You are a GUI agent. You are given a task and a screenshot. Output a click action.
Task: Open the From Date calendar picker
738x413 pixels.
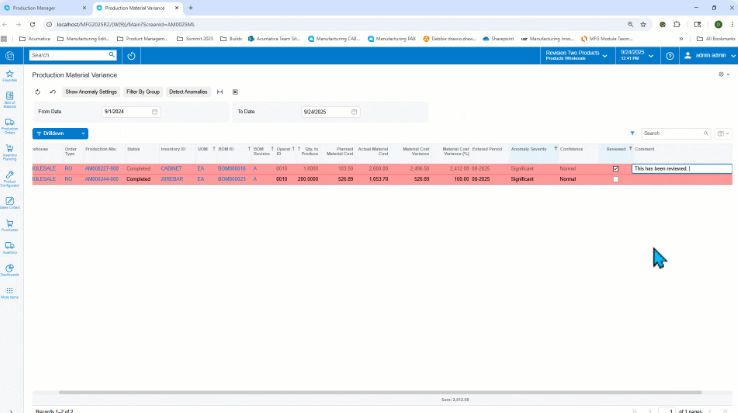coord(154,112)
